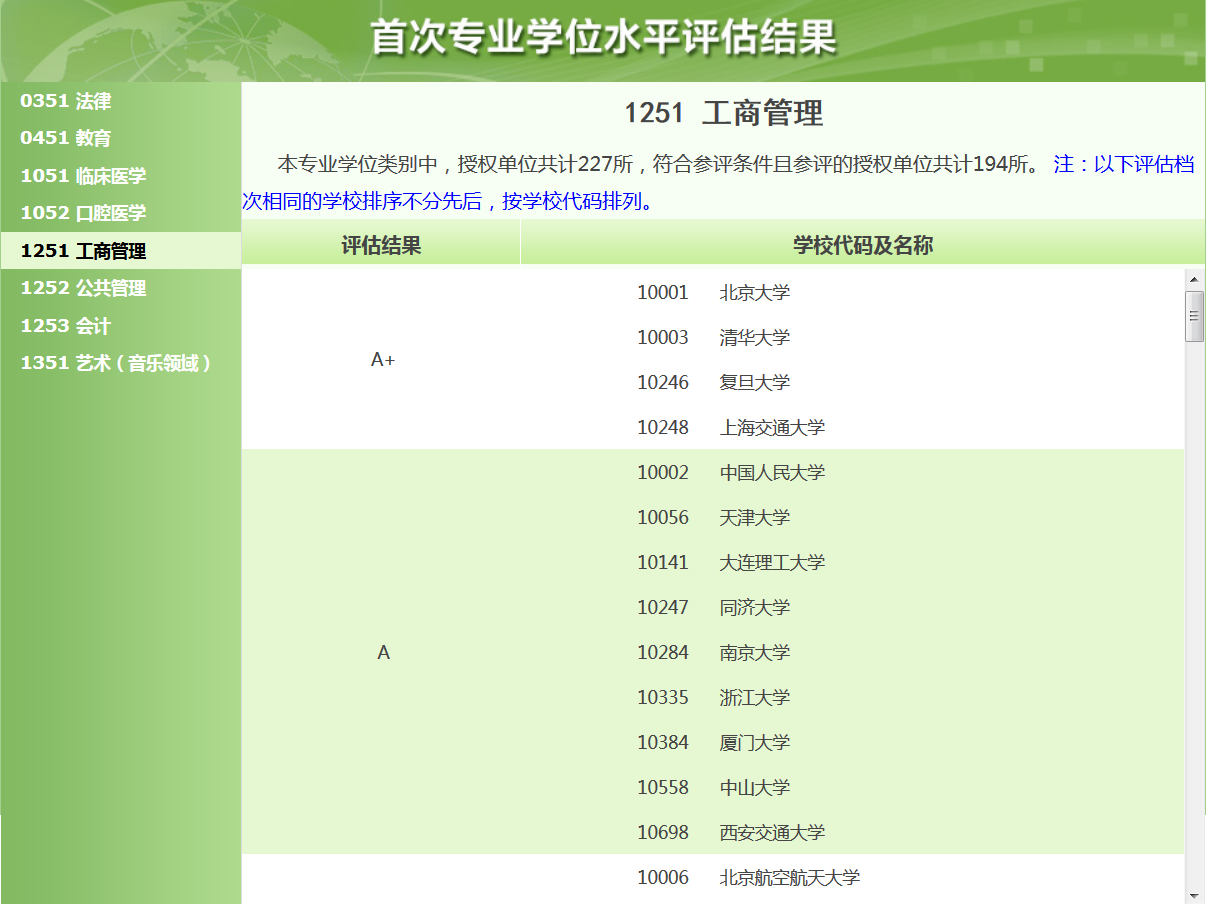The width and height of the screenshot is (1207, 904).
Task: Click the 学校代码及名称 column header
Action: point(862,245)
